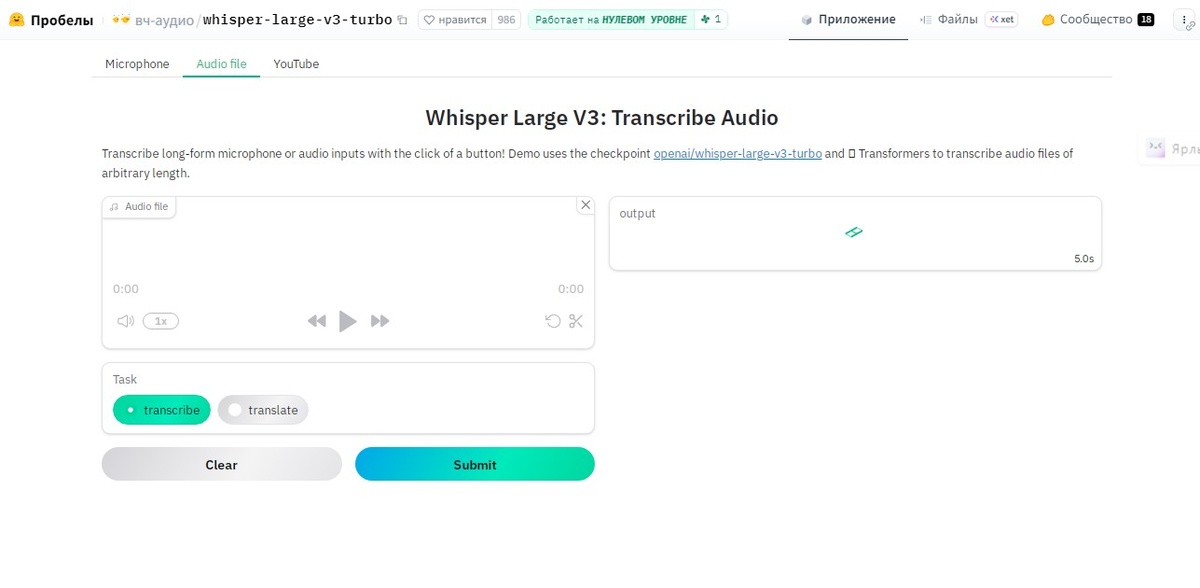Change the 1x playback speed
This screenshot has width=1200, height=588.
pyautogui.click(x=161, y=321)
